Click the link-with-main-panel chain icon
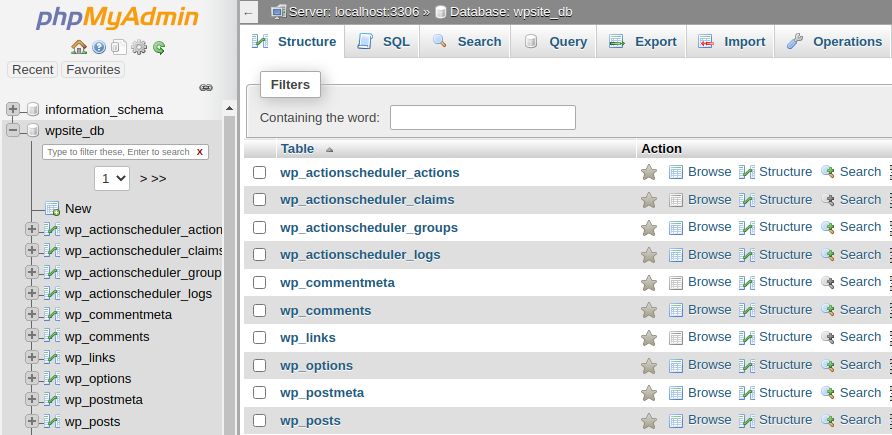The image size is (892, 435). (x=206, y=88)
